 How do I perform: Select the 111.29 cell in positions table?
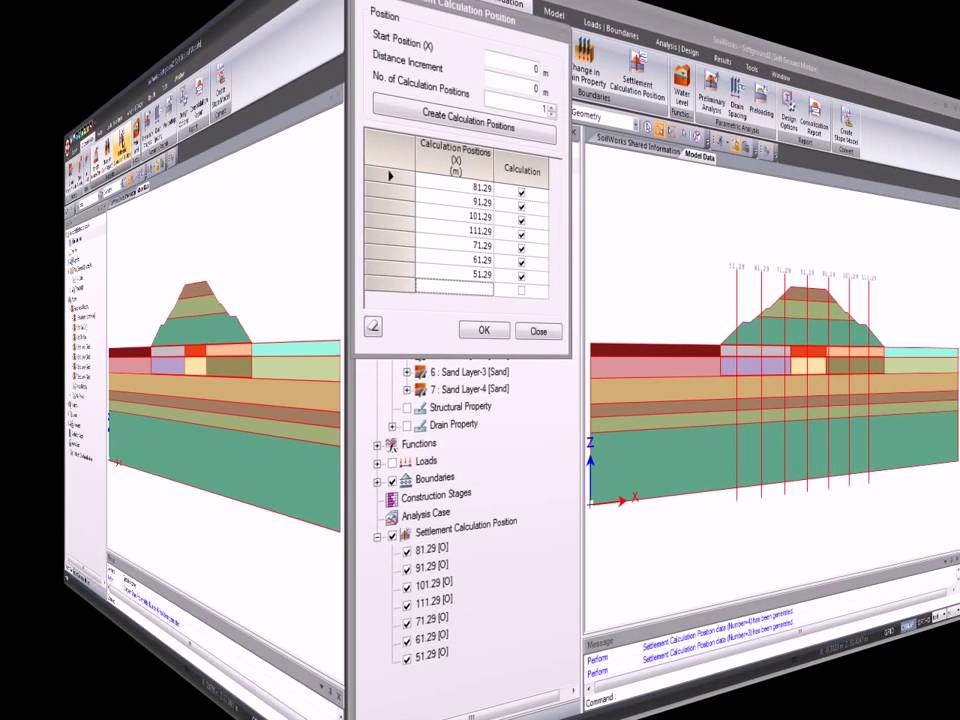tap(454, 230)
